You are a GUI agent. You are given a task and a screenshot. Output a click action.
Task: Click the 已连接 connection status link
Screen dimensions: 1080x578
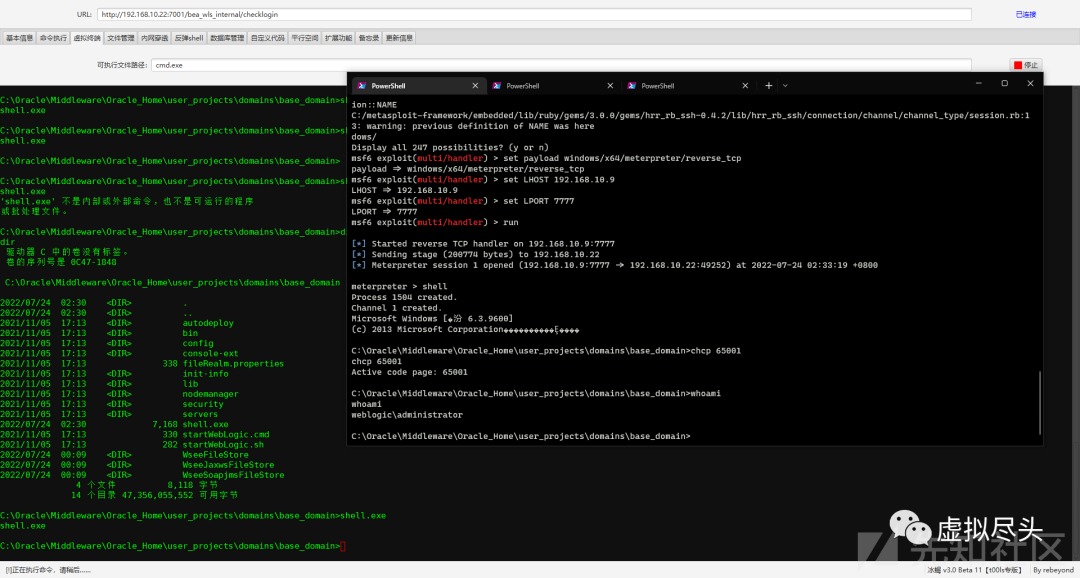[1026, 14]
